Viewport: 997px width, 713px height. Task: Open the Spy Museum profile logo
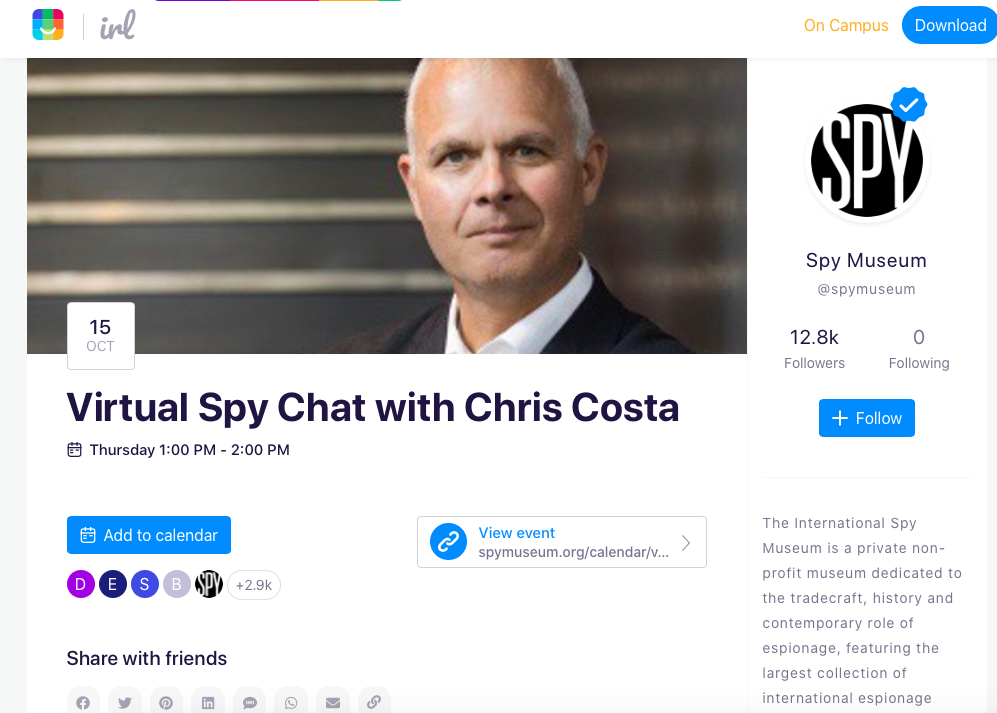tap(867, 160)
